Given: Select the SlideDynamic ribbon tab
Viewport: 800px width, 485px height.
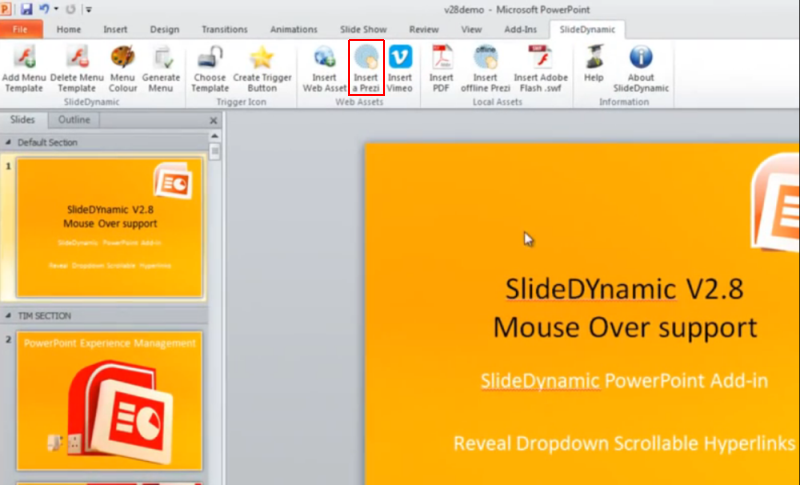Looking at the screenshot, I should click(x=587, y=30).
